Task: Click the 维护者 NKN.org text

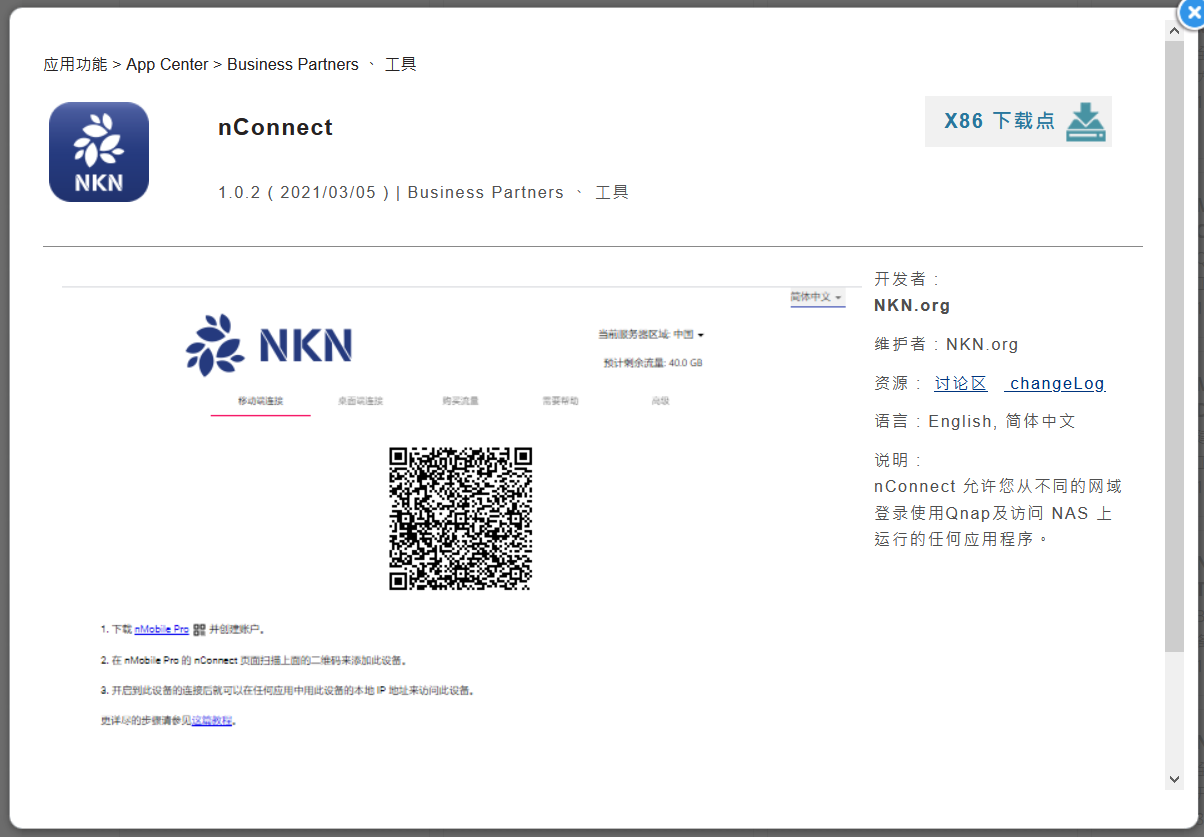Action: (x=946, y=345)
